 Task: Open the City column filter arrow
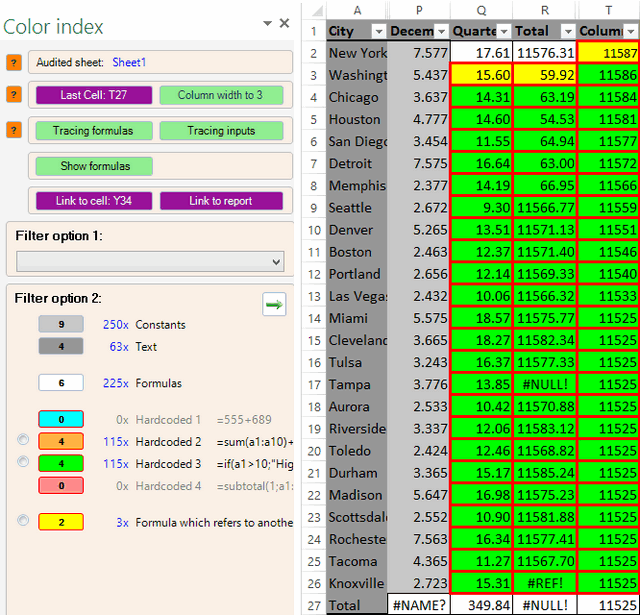coord(378,31)
